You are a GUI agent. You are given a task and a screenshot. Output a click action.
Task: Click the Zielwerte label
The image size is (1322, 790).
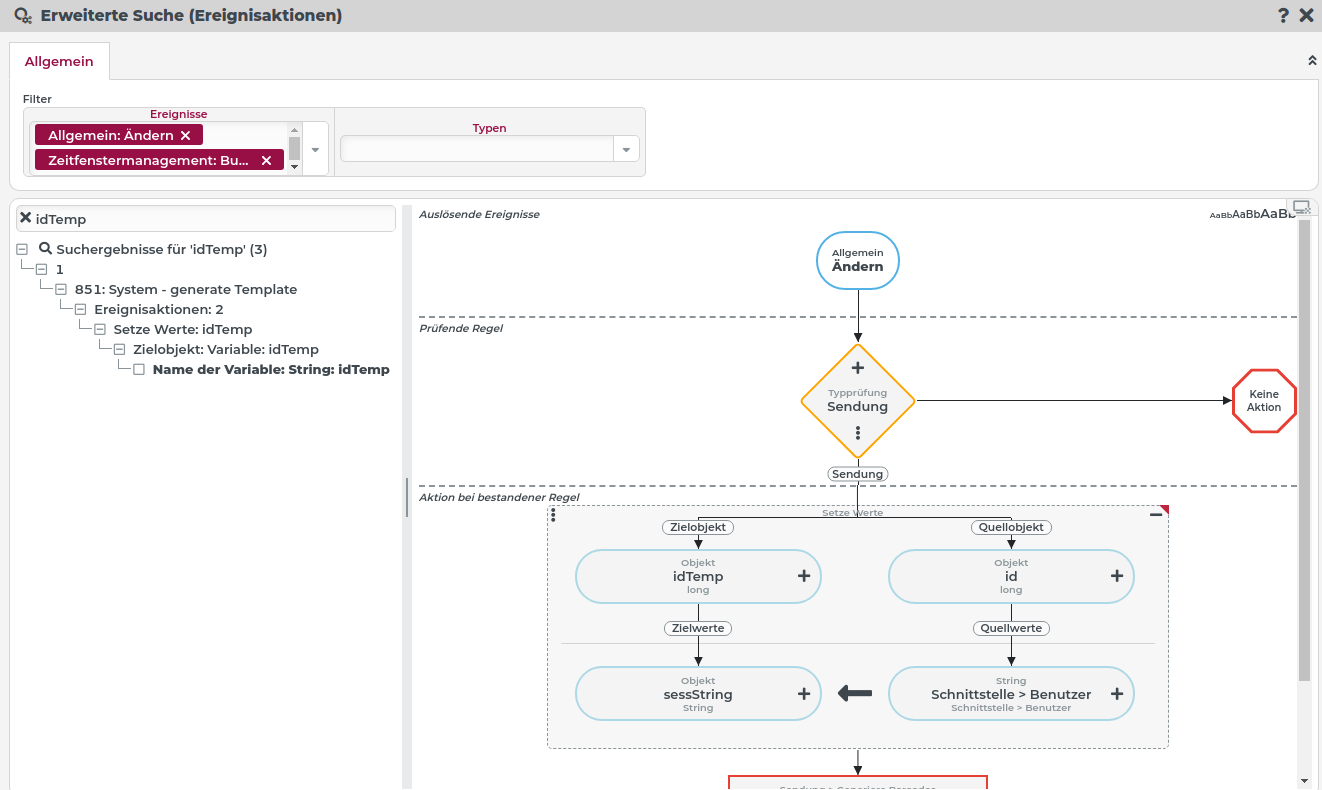click(x=698, y=628)
